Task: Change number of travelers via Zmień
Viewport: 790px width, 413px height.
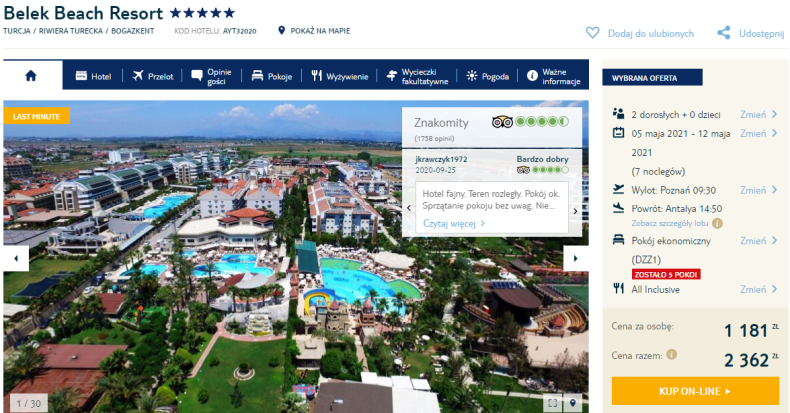Action: pos(759,114)
